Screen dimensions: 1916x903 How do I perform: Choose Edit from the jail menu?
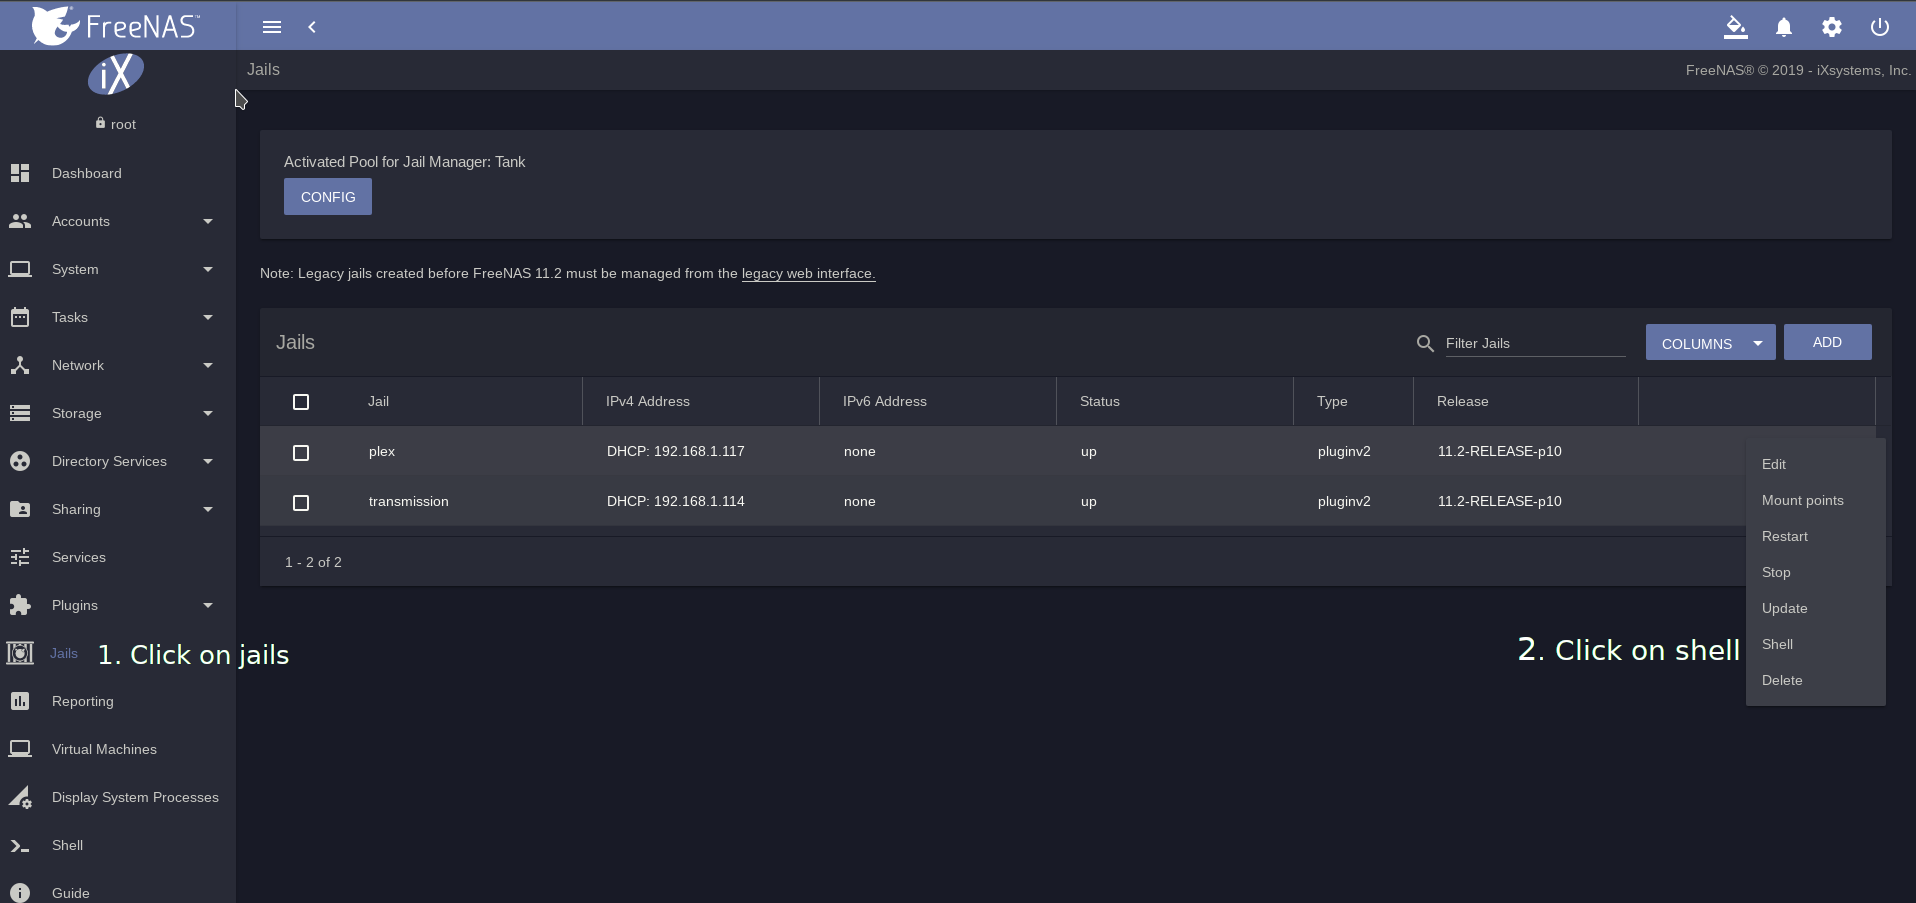(x=1815, y=464)
